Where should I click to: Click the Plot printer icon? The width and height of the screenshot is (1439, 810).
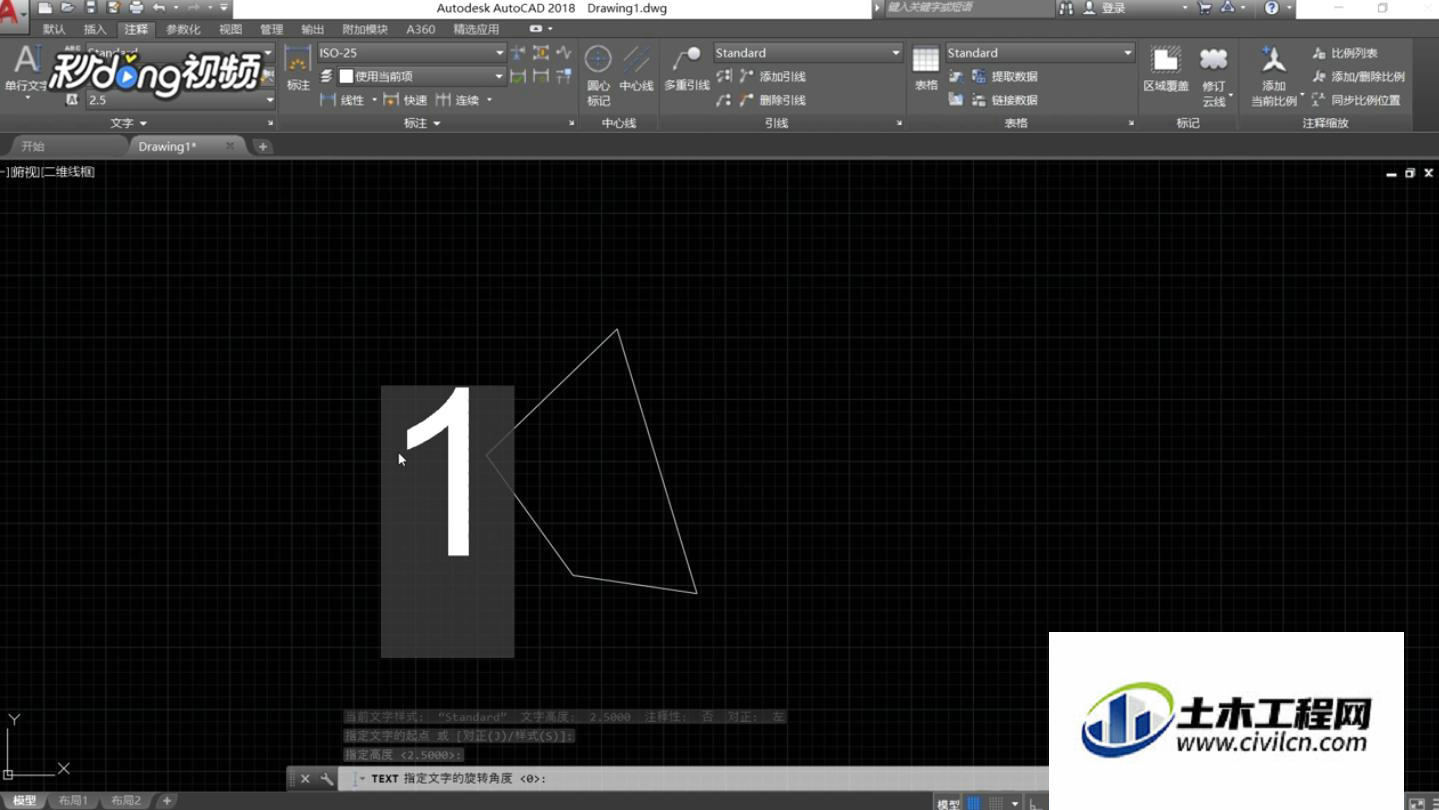coord(136,8)
